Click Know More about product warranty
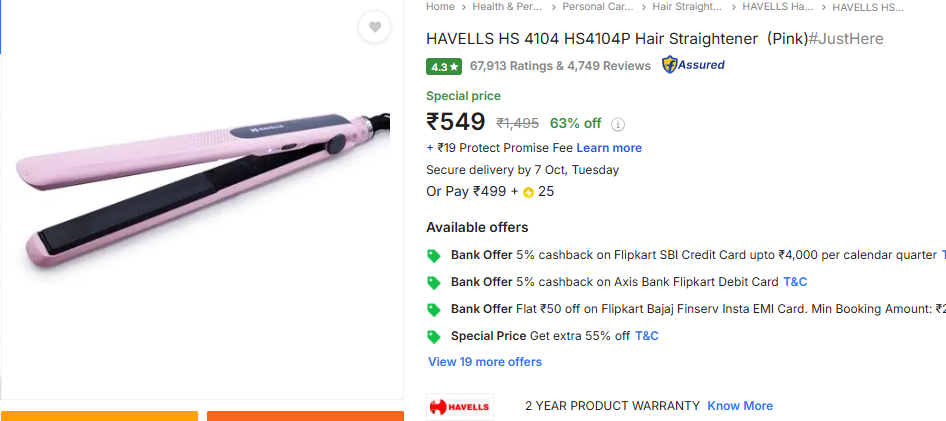 tap(740, 406)
